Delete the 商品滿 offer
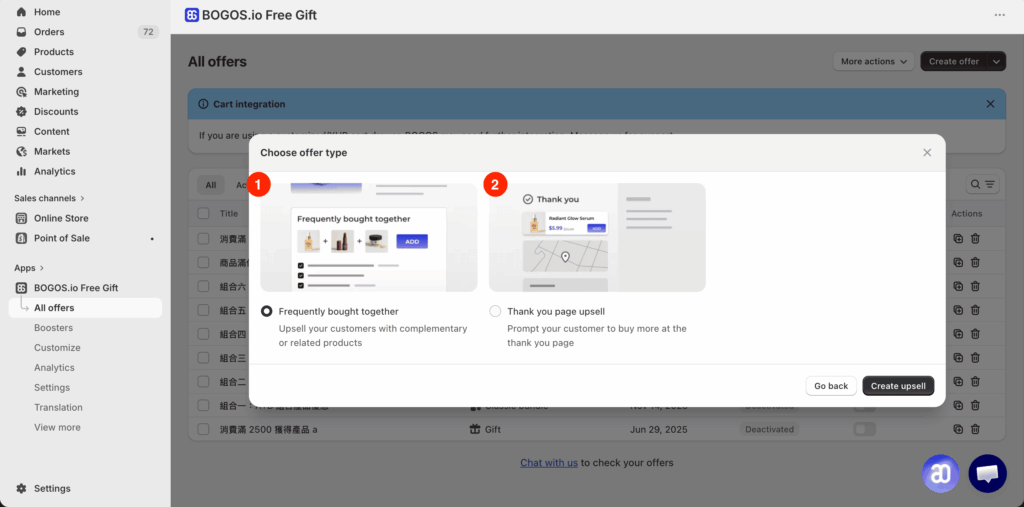Viewport: 1024px width, 507px height. click(975, 262)
